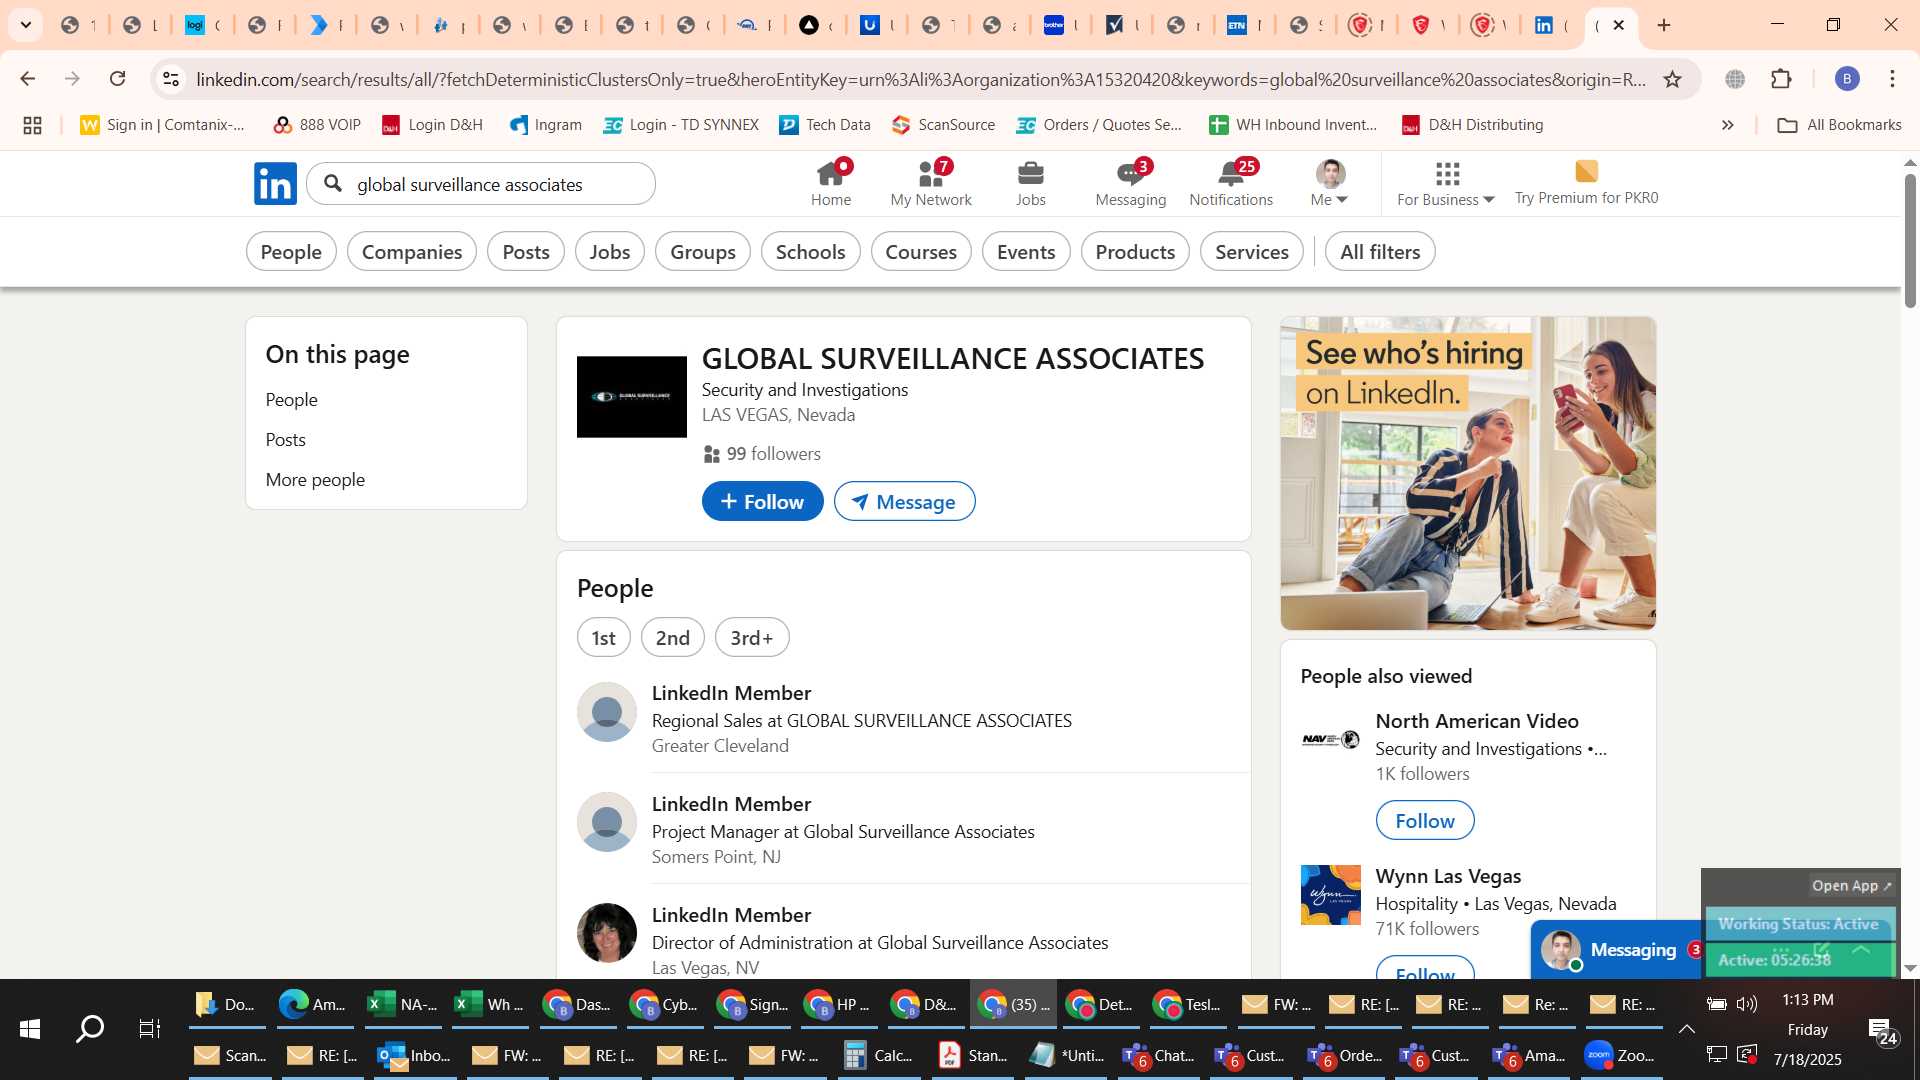
Task: Select the People filter pill
Action: [291, 252]
